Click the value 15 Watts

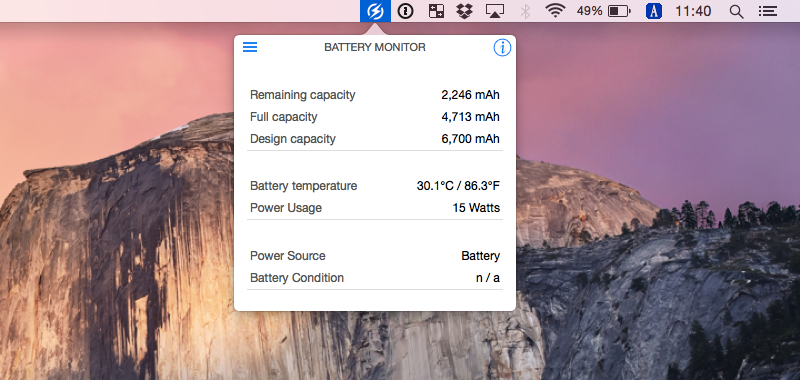click(476, 208)
